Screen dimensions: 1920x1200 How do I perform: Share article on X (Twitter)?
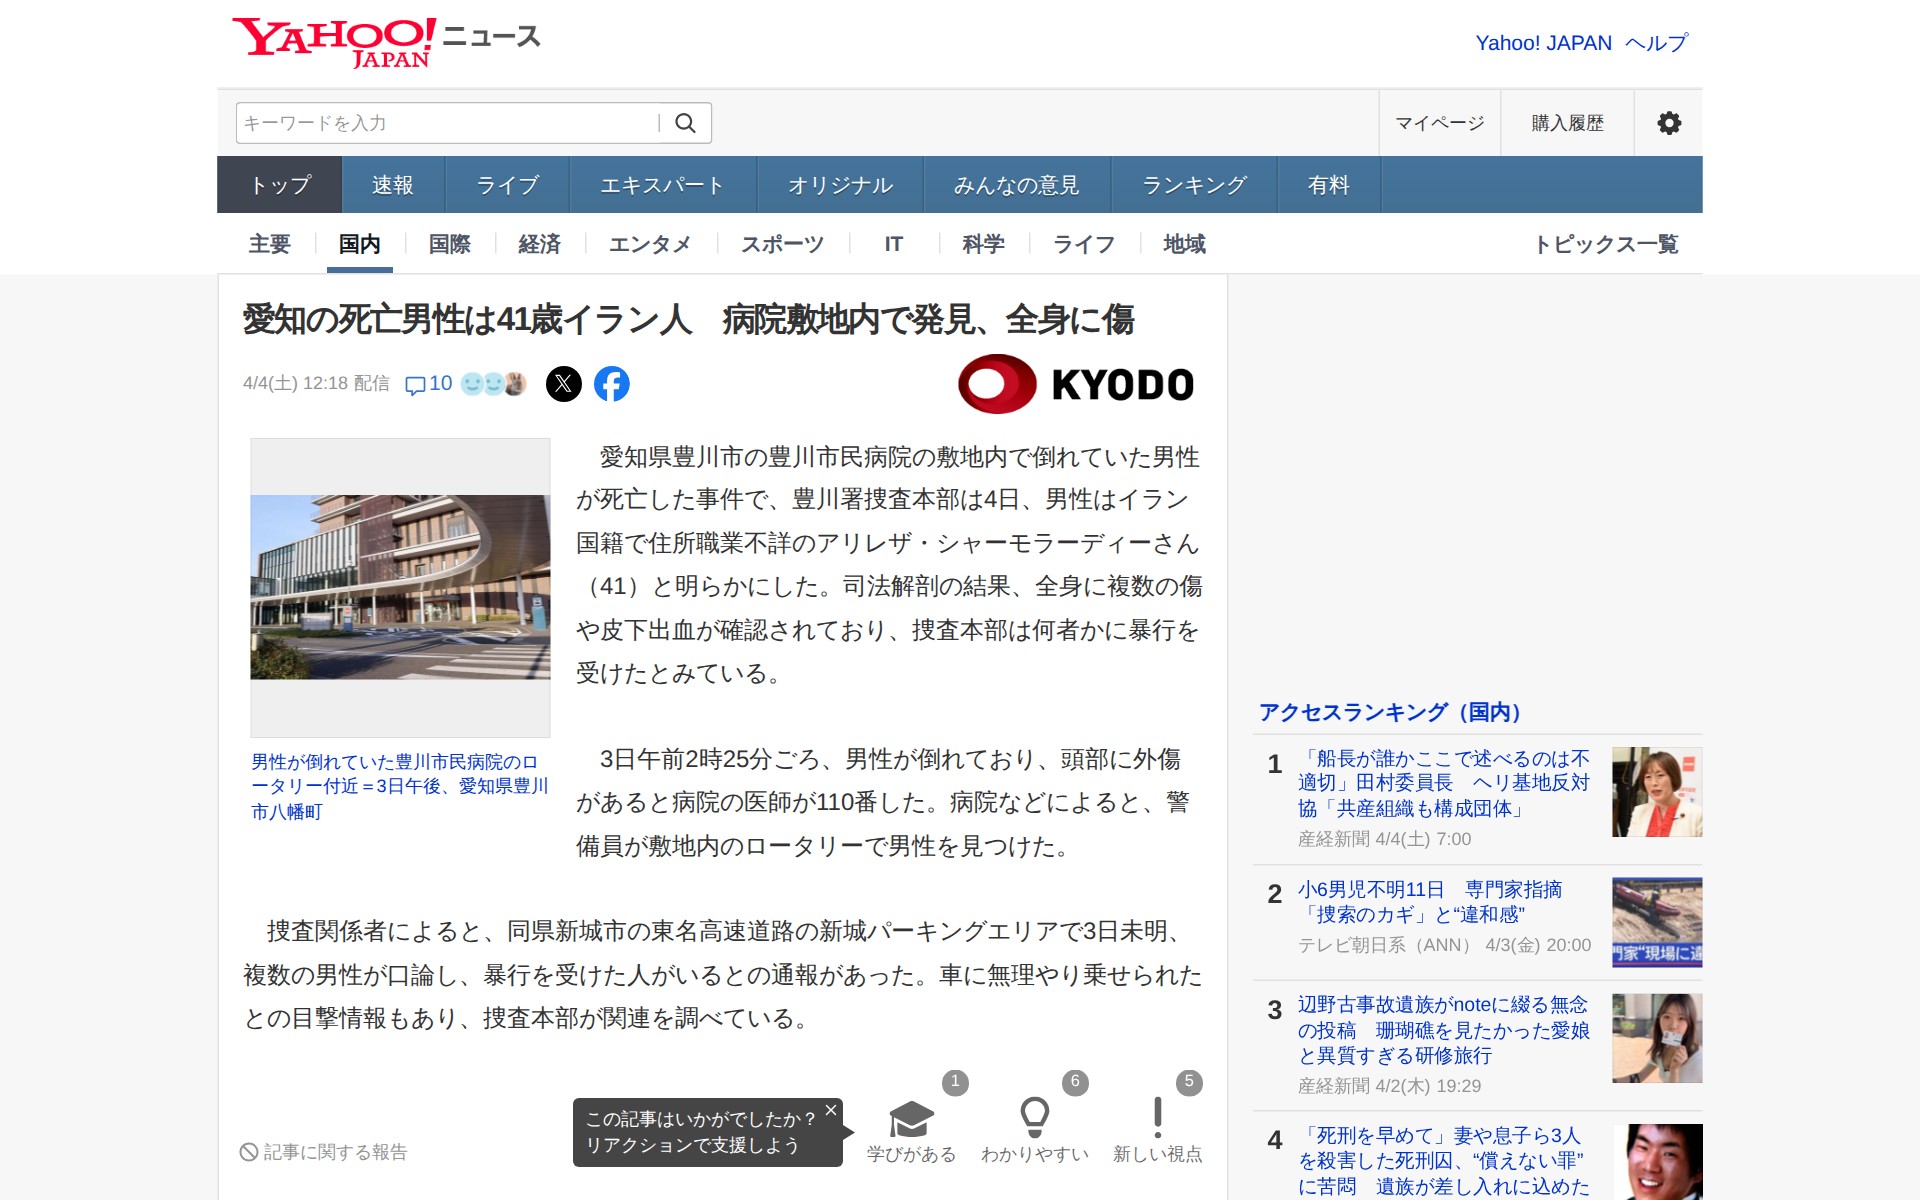(x=564, y=384)
